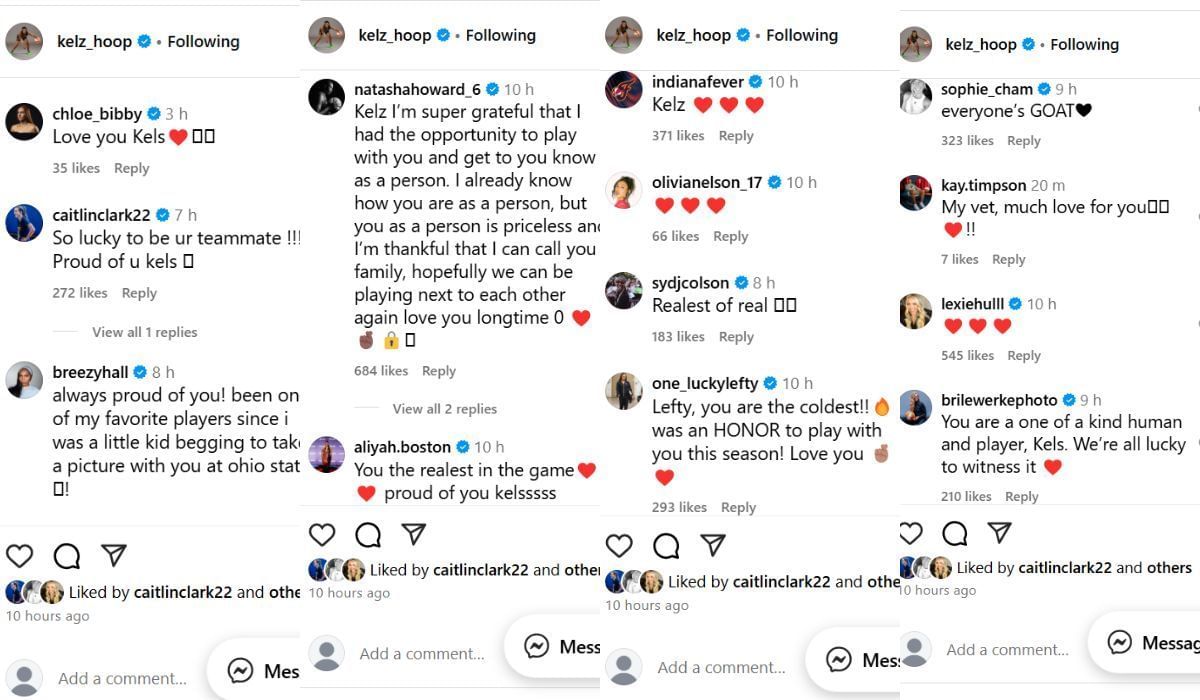
Task: Expand View all 1 replies
Action: click(144, 332)
